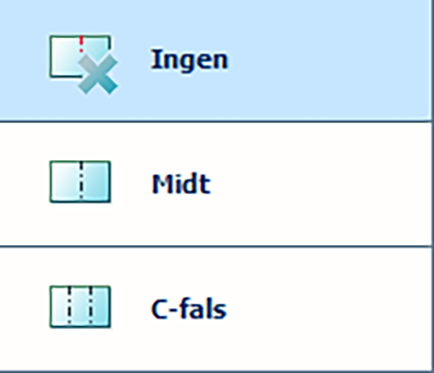This screenshot has height=373, width=434.
Task: Click left dashed line in C-fals icon
Action: (69, 307)
